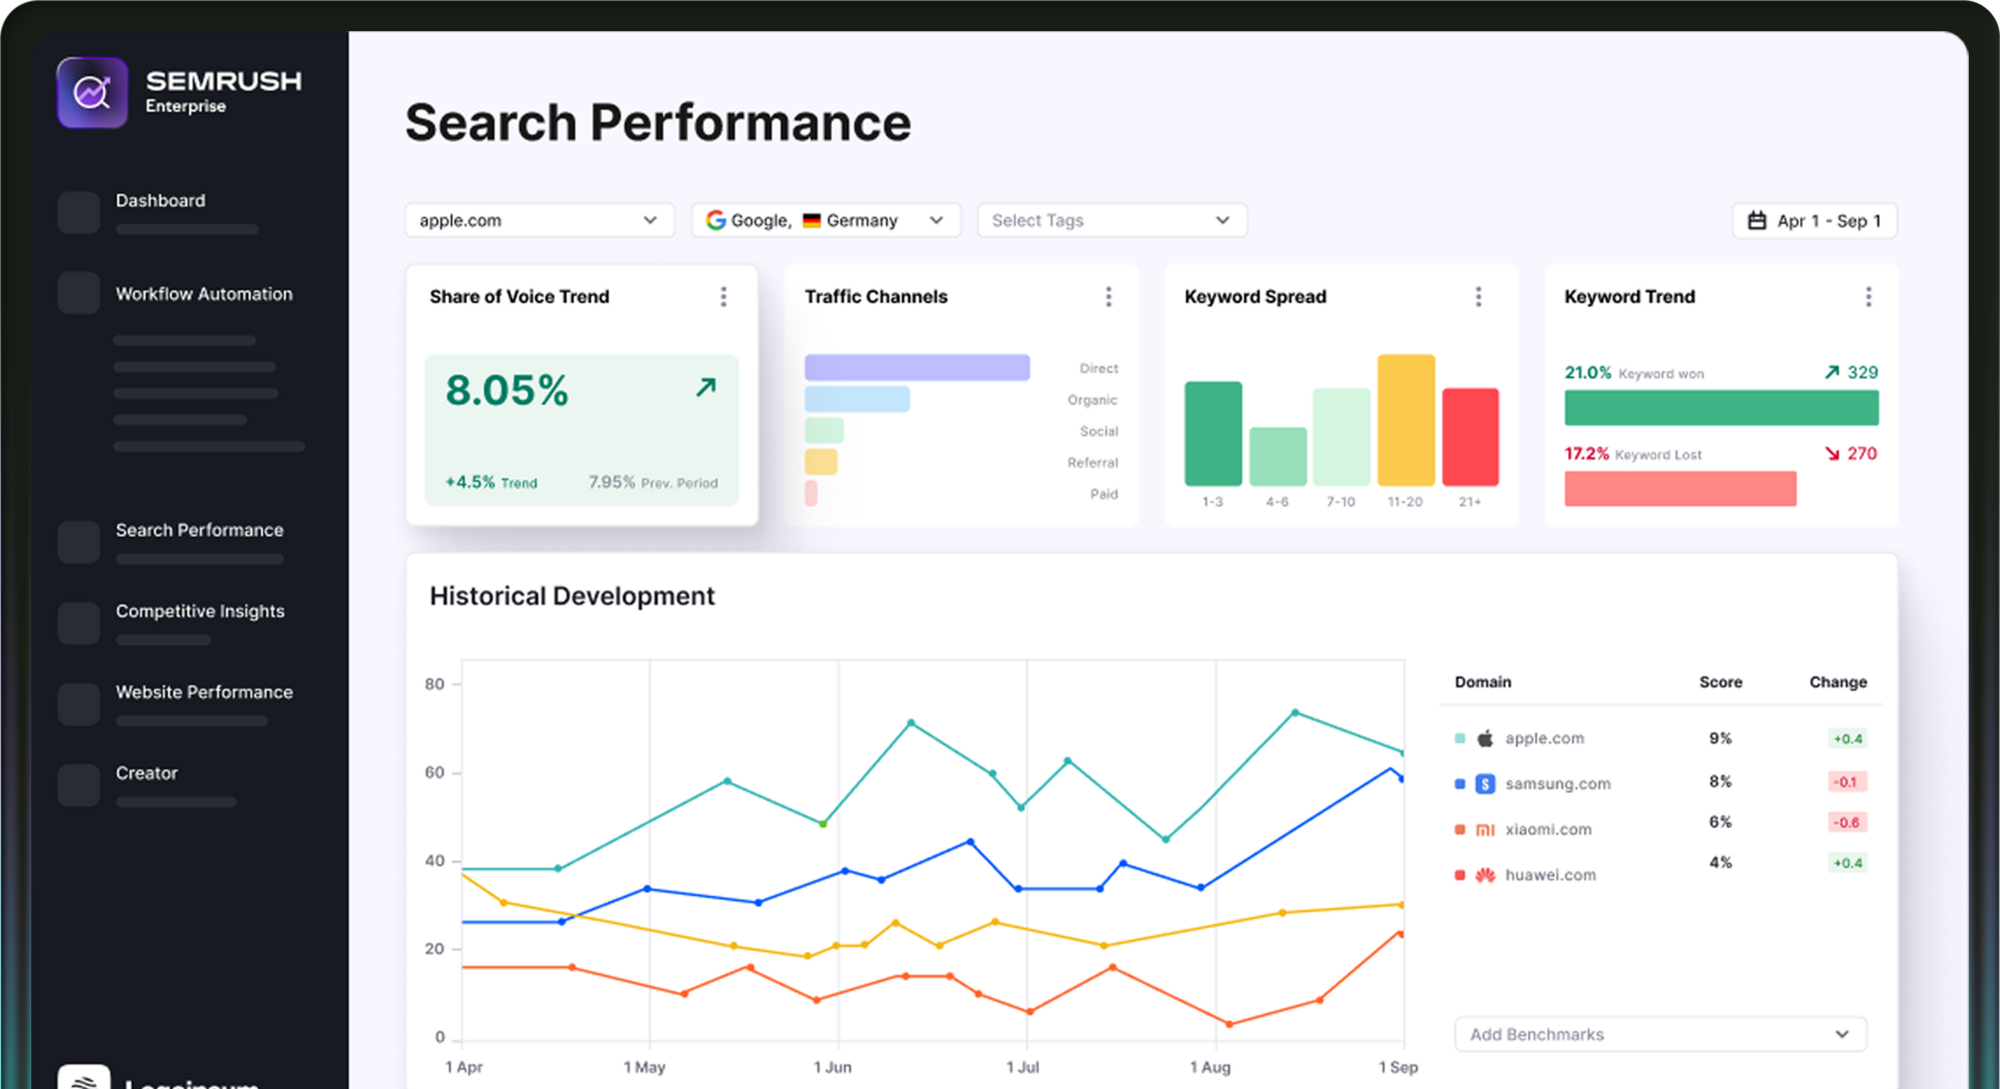Click the green Keyword won bar
This screenshot has height=1089, width=2000.
(x=1721, y=408)
